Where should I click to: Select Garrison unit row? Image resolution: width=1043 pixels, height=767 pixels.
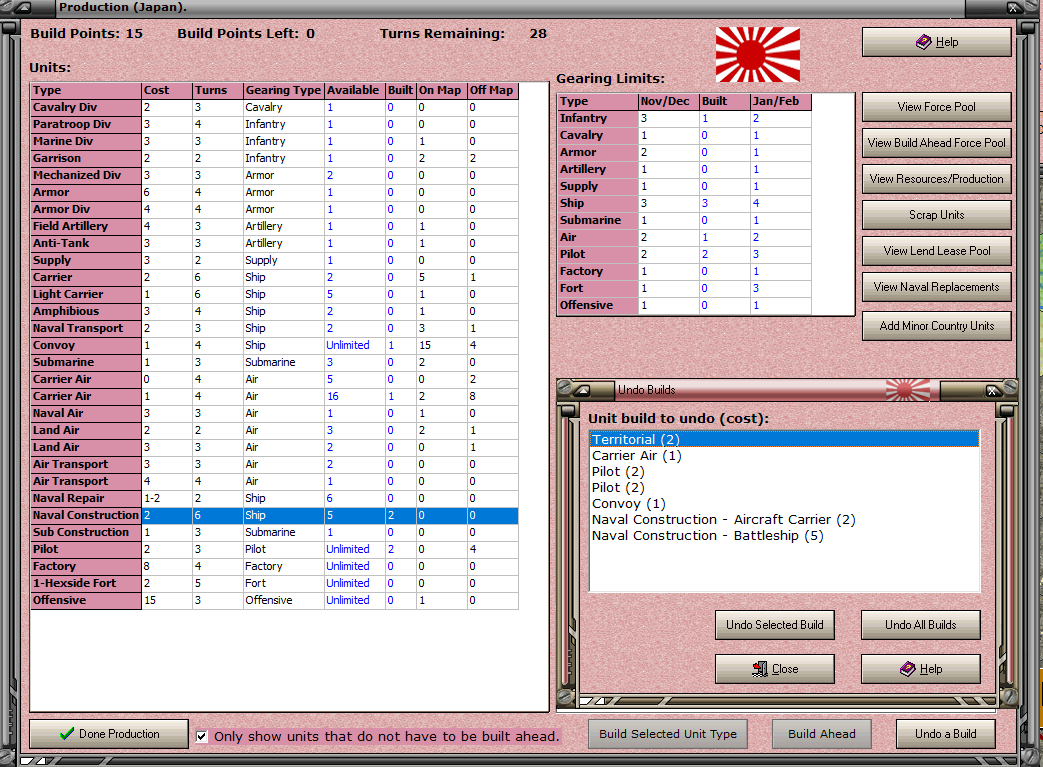(x=274, y=158)
